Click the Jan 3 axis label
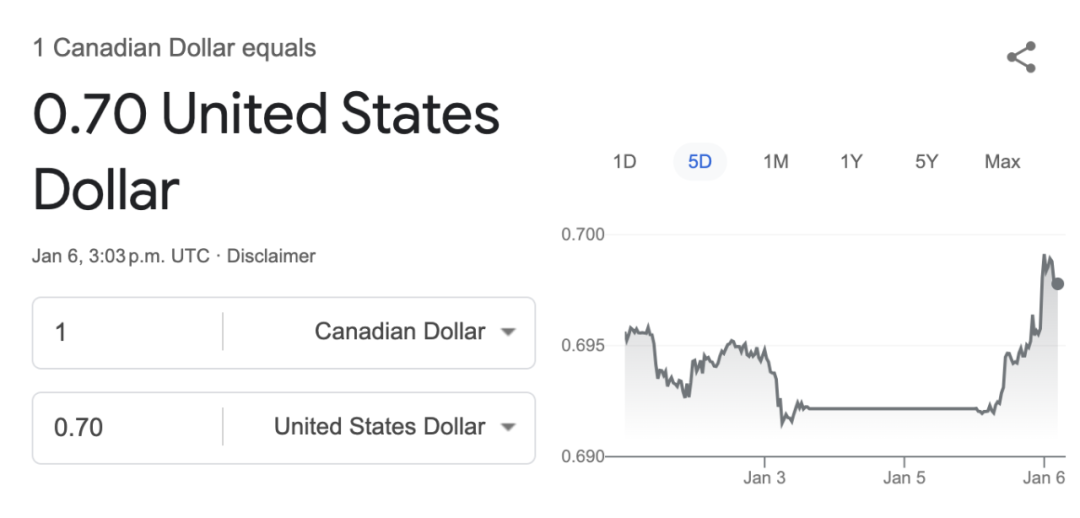Image resolution: width=1080 pixels, height=518 pixels. coord(764,478)
